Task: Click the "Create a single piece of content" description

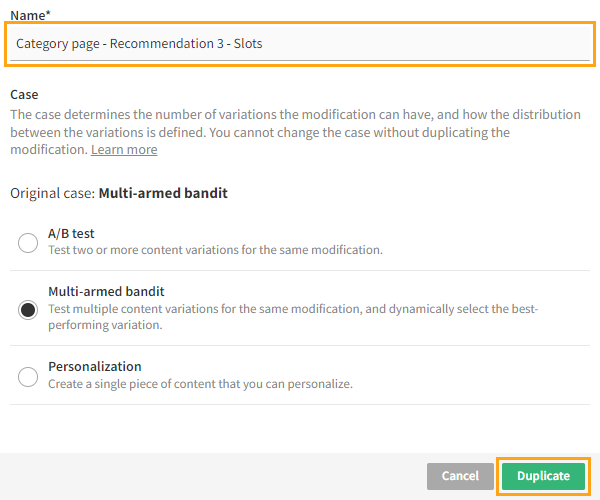Action: [x=200, y=384]
